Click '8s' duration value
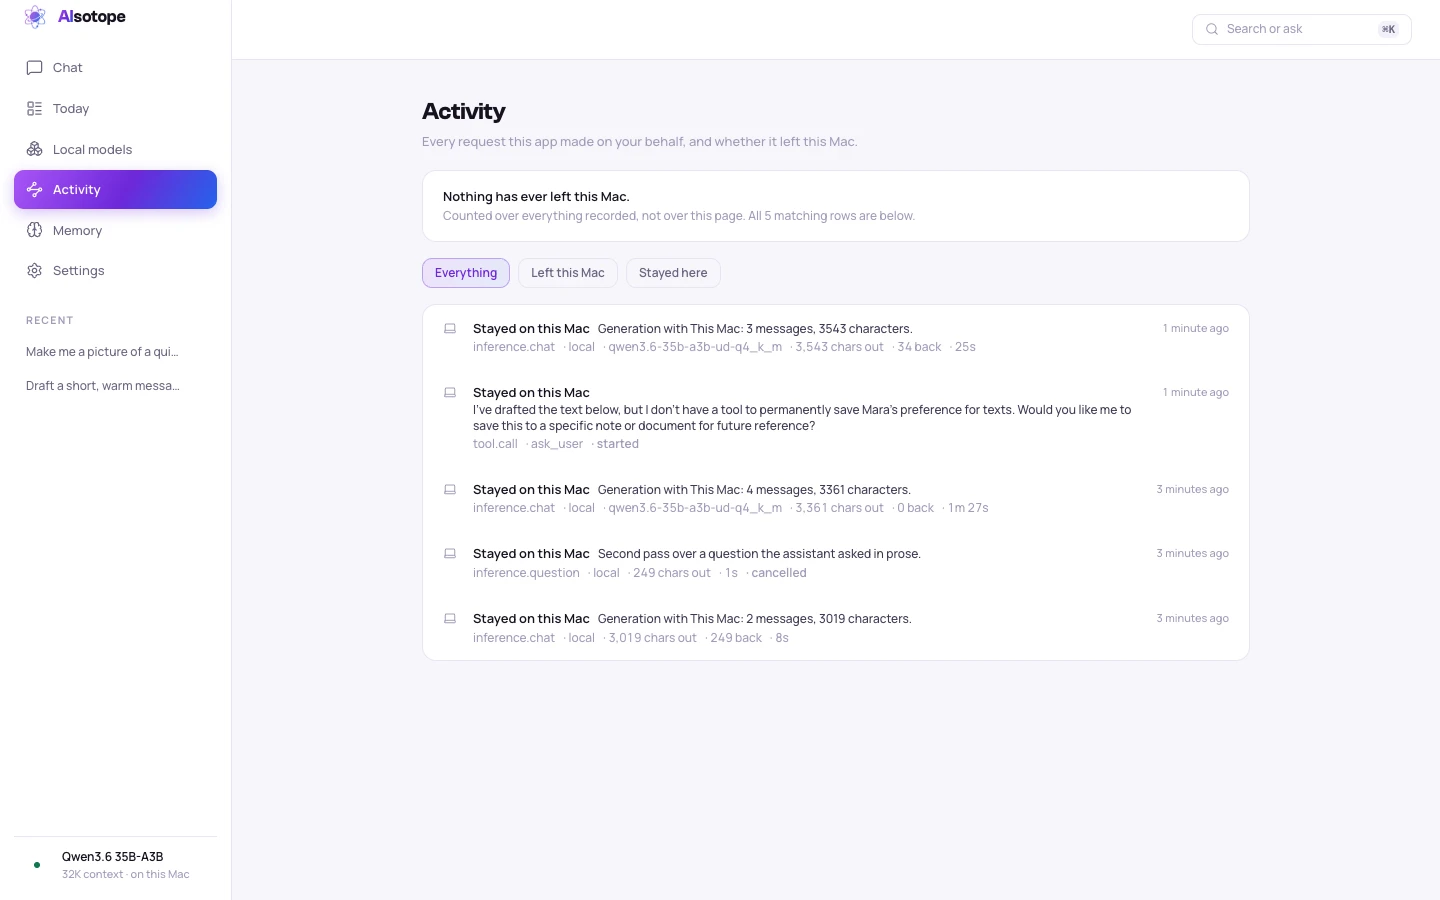The image size is (1440, 900). pos(782,638)
